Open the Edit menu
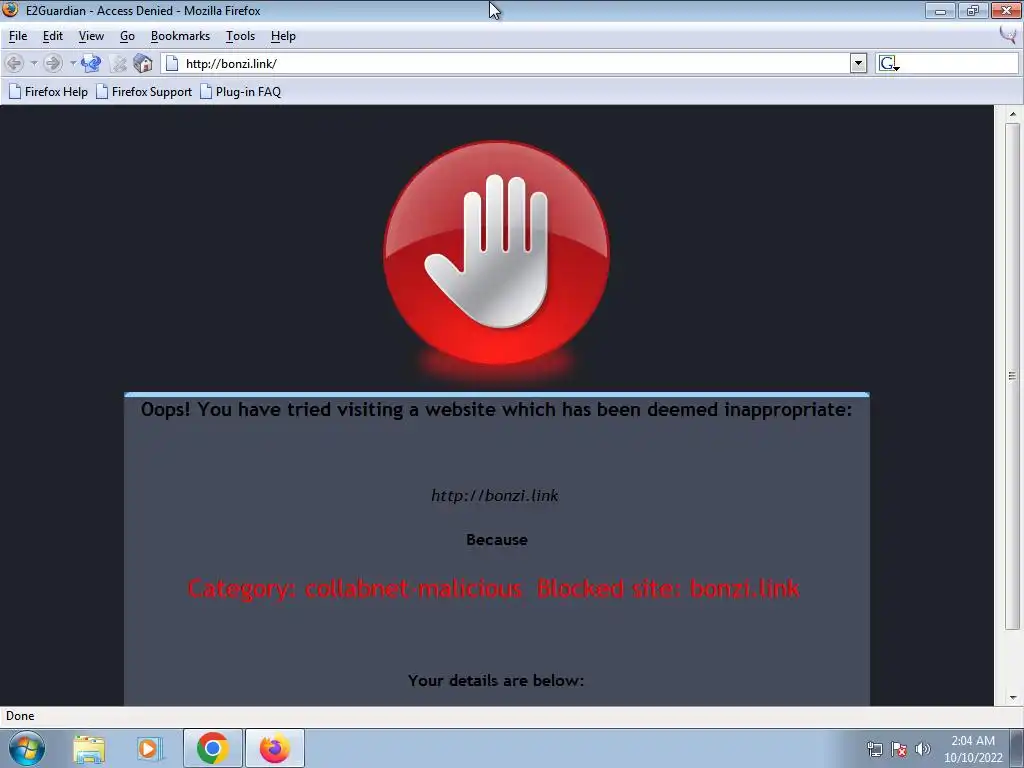The image size is (1024, 768). click(x=53, y=36)
